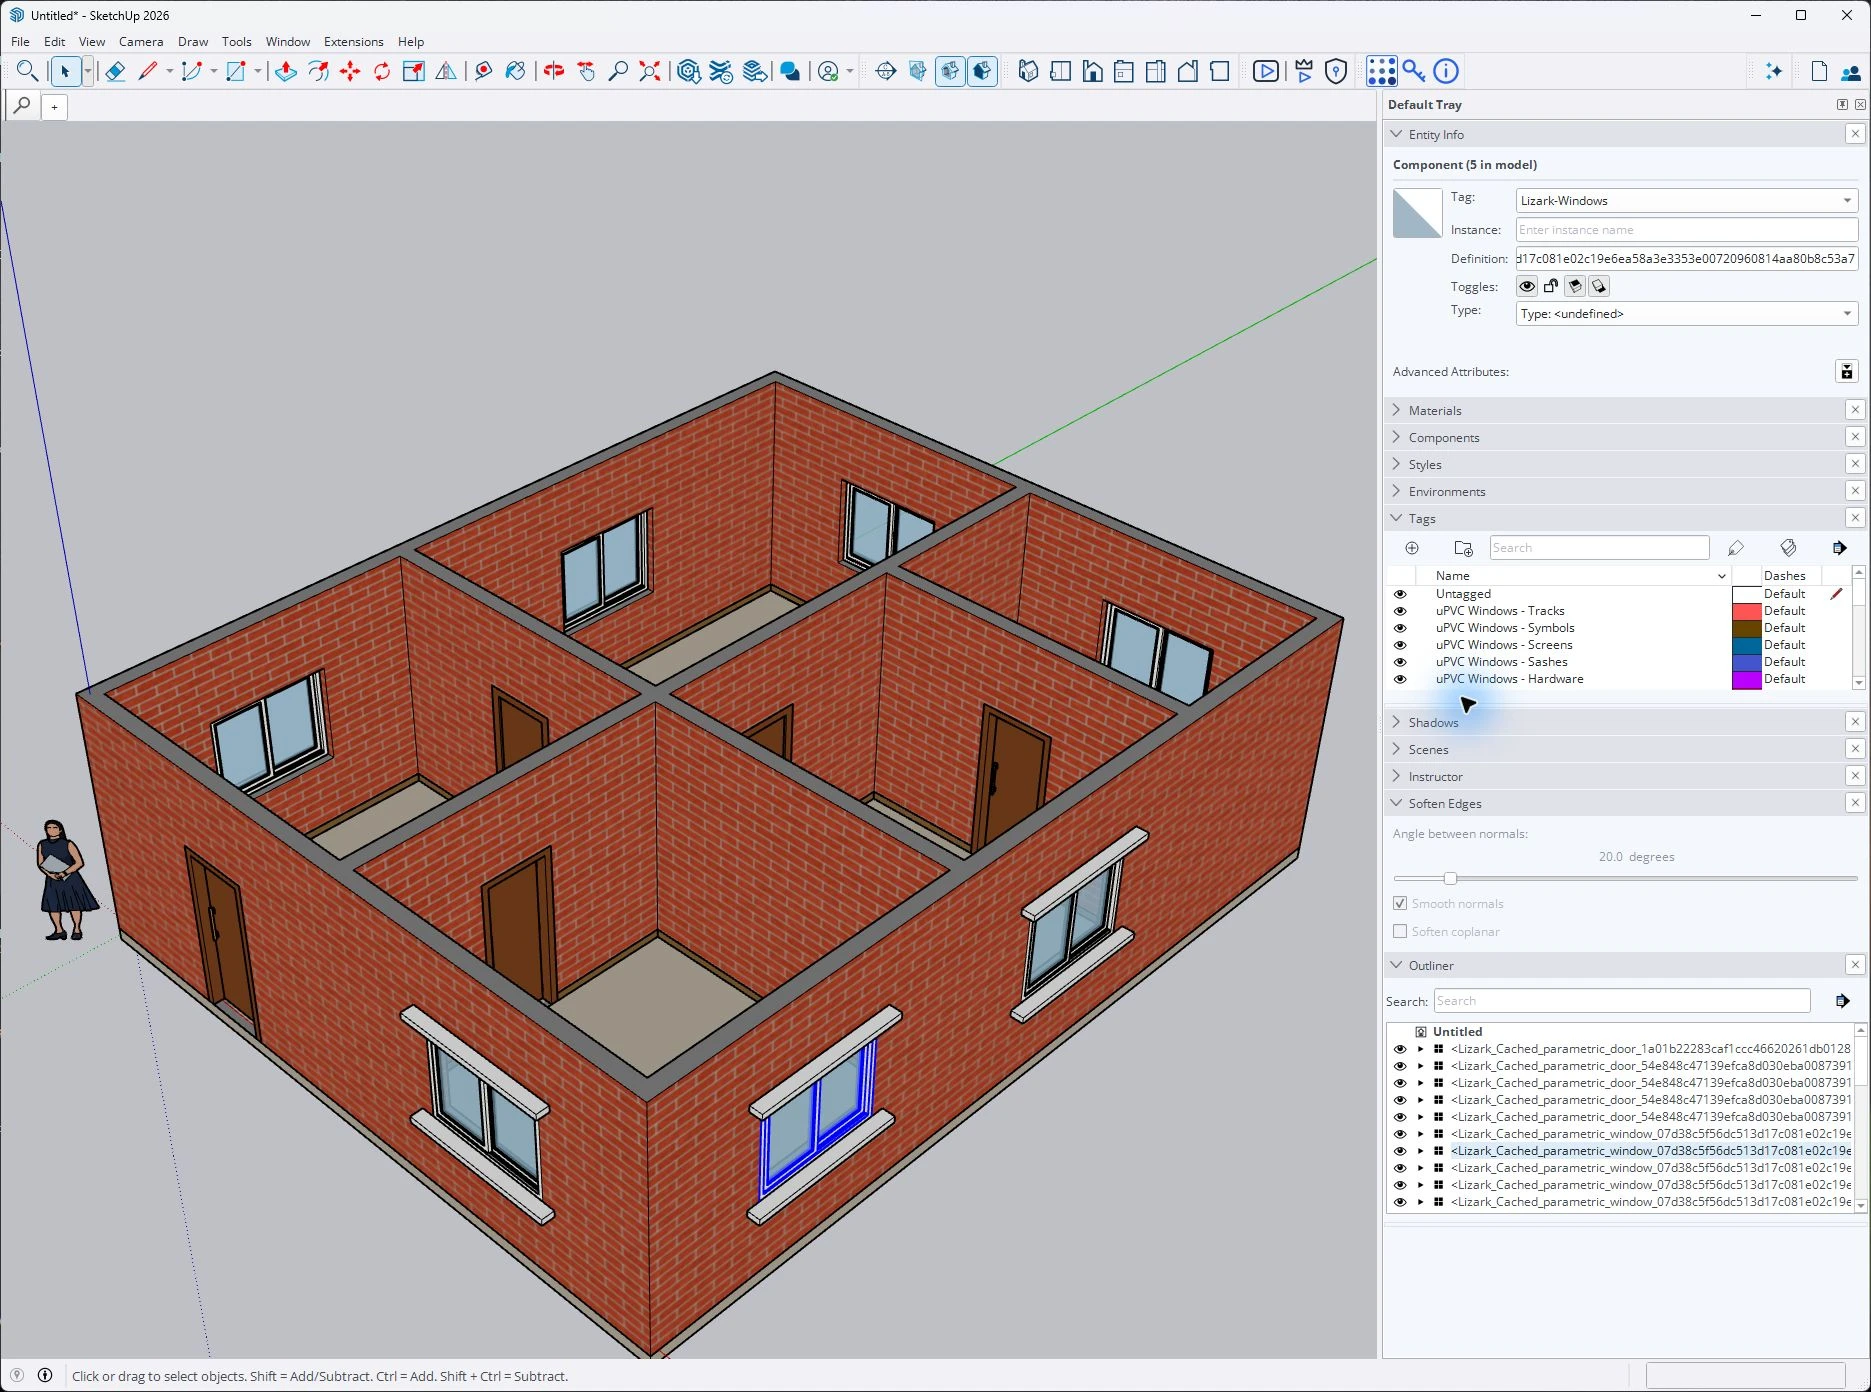Choose the Paint Bucket tool
The height and width of the screenshot is (1392, 1871).
pyautogui.click(x=515, y=71)
